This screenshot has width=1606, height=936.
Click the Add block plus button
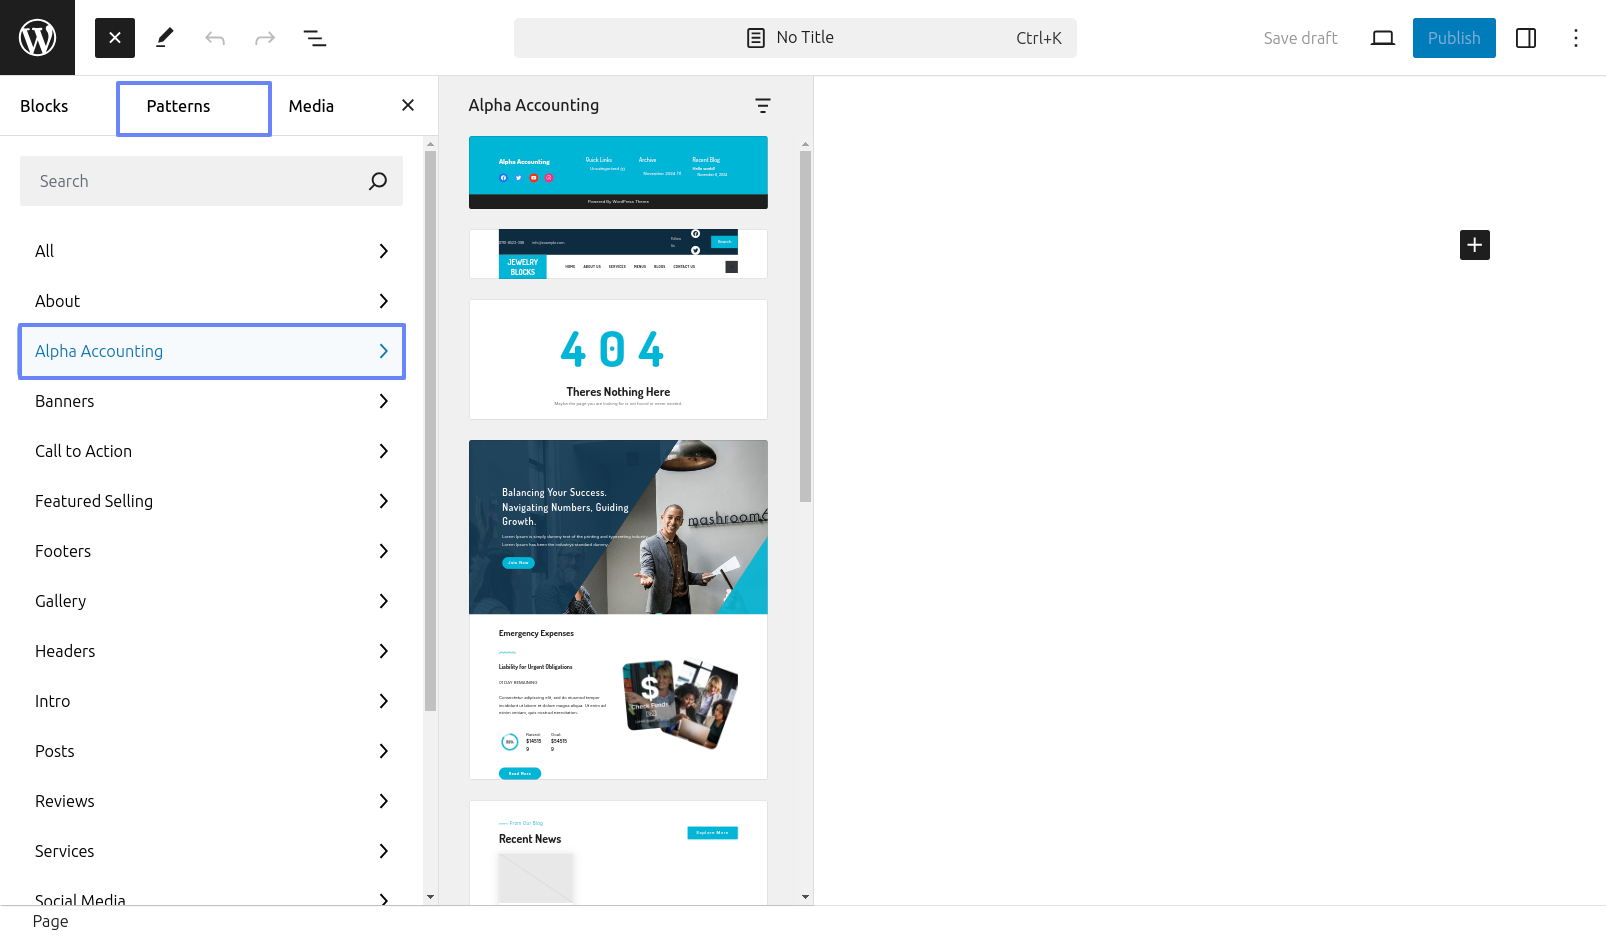point(1475,245)
